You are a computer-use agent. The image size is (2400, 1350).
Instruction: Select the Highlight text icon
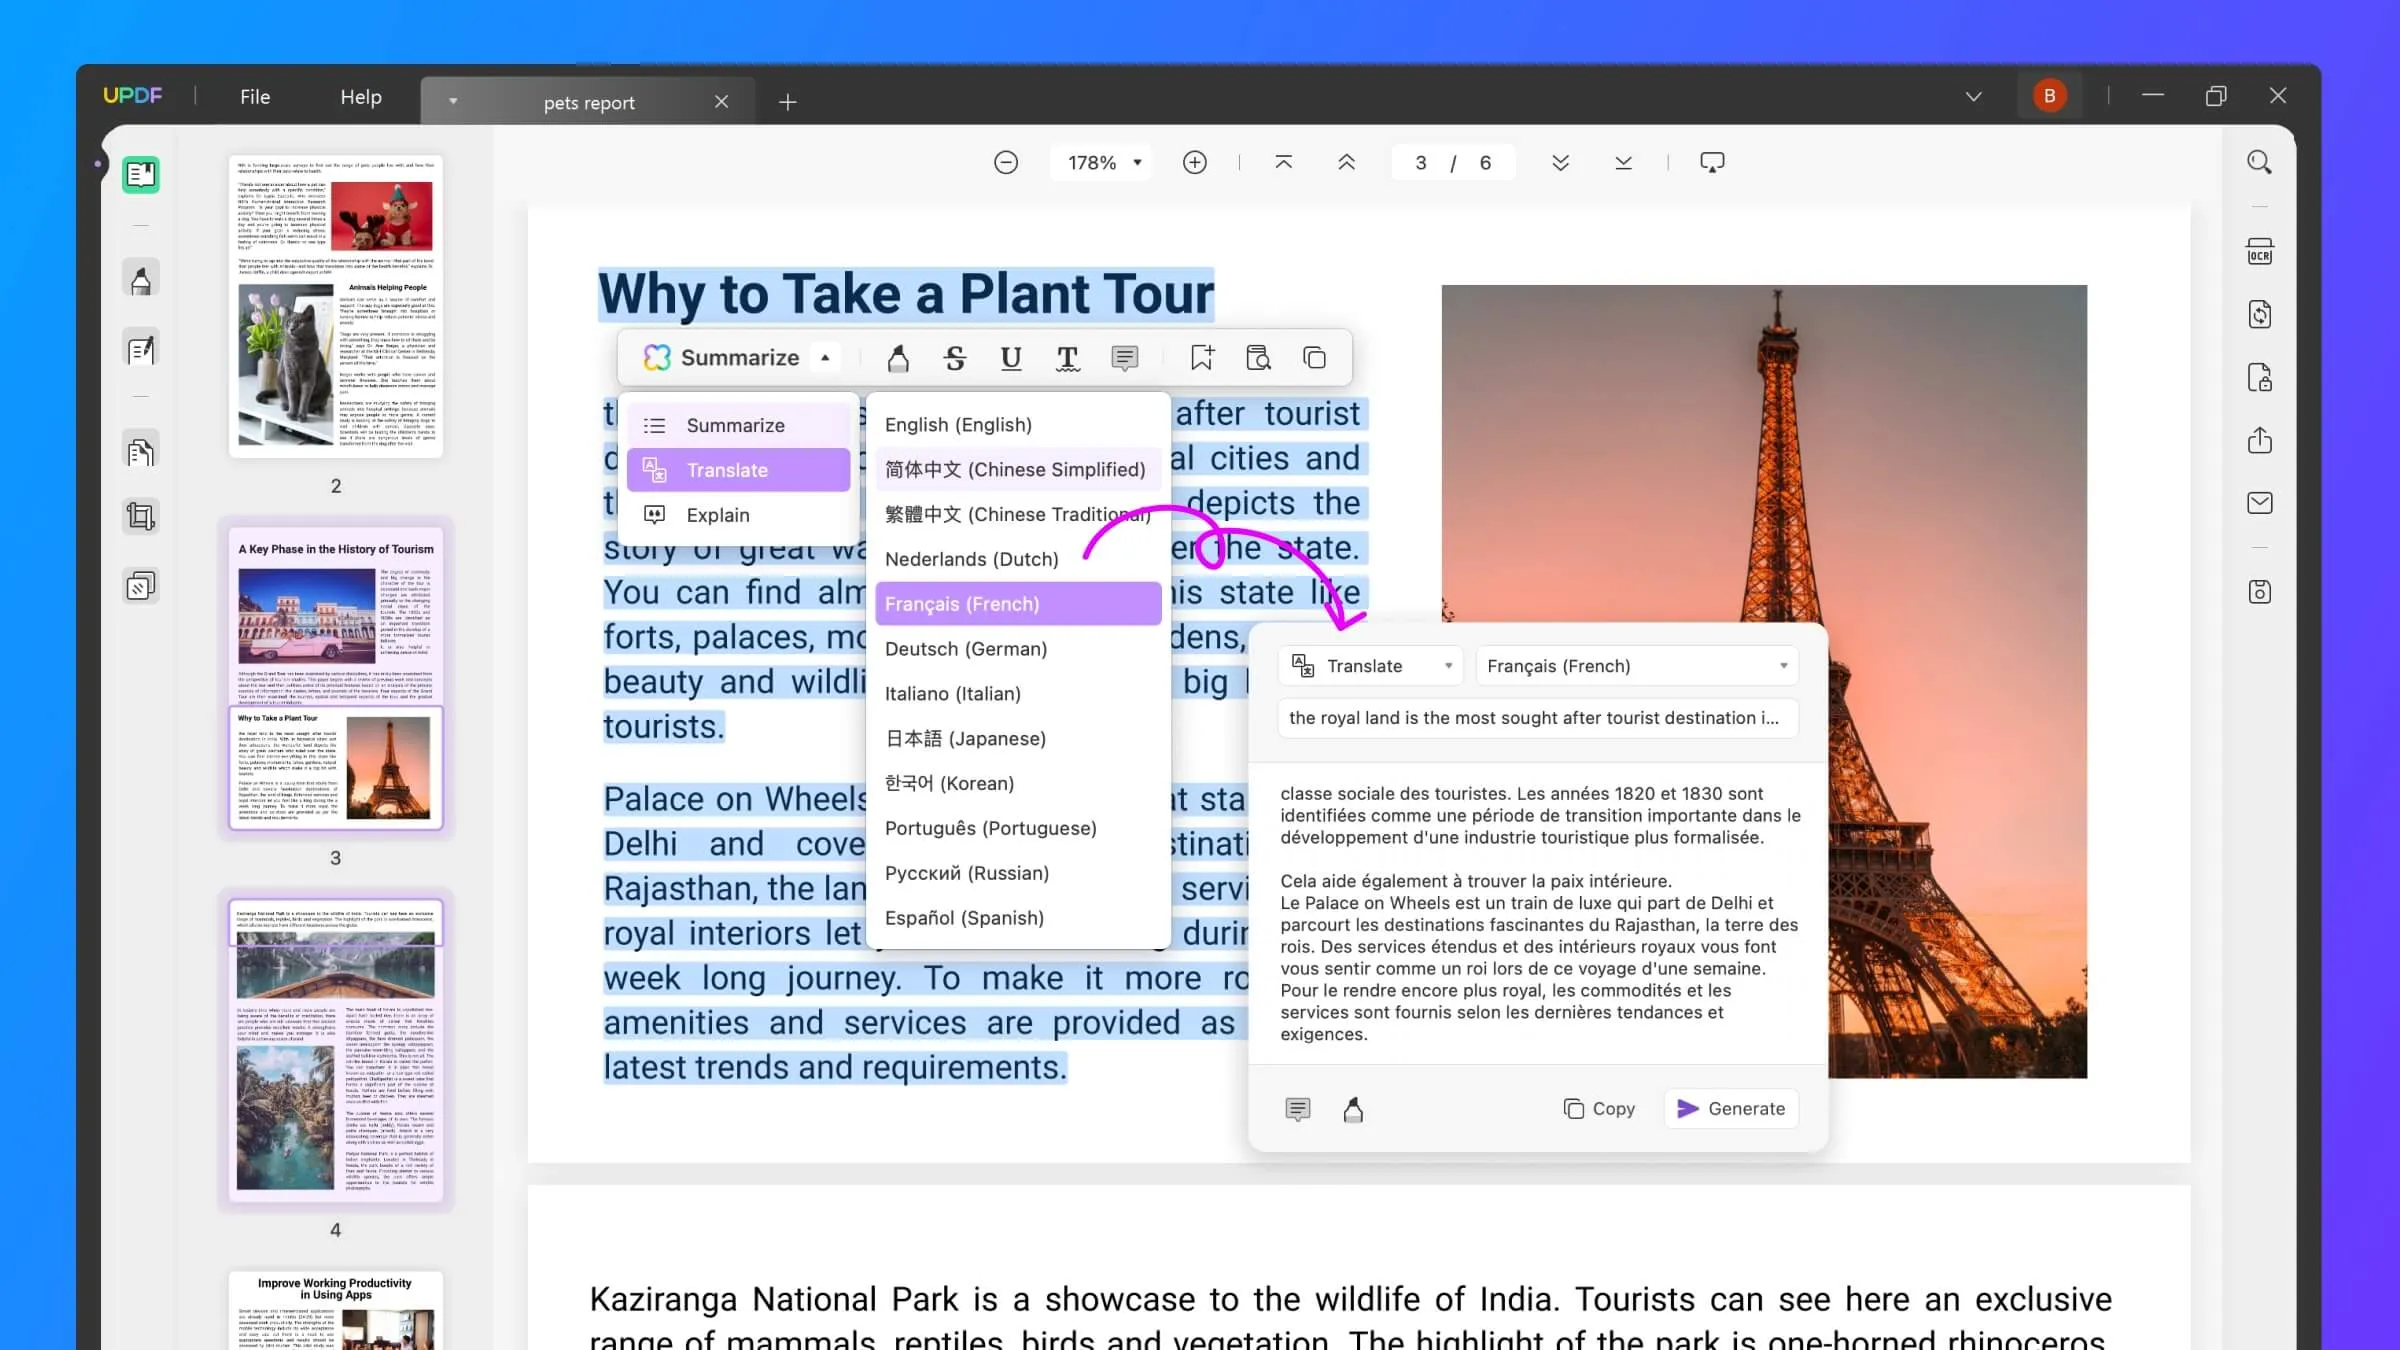898,358
